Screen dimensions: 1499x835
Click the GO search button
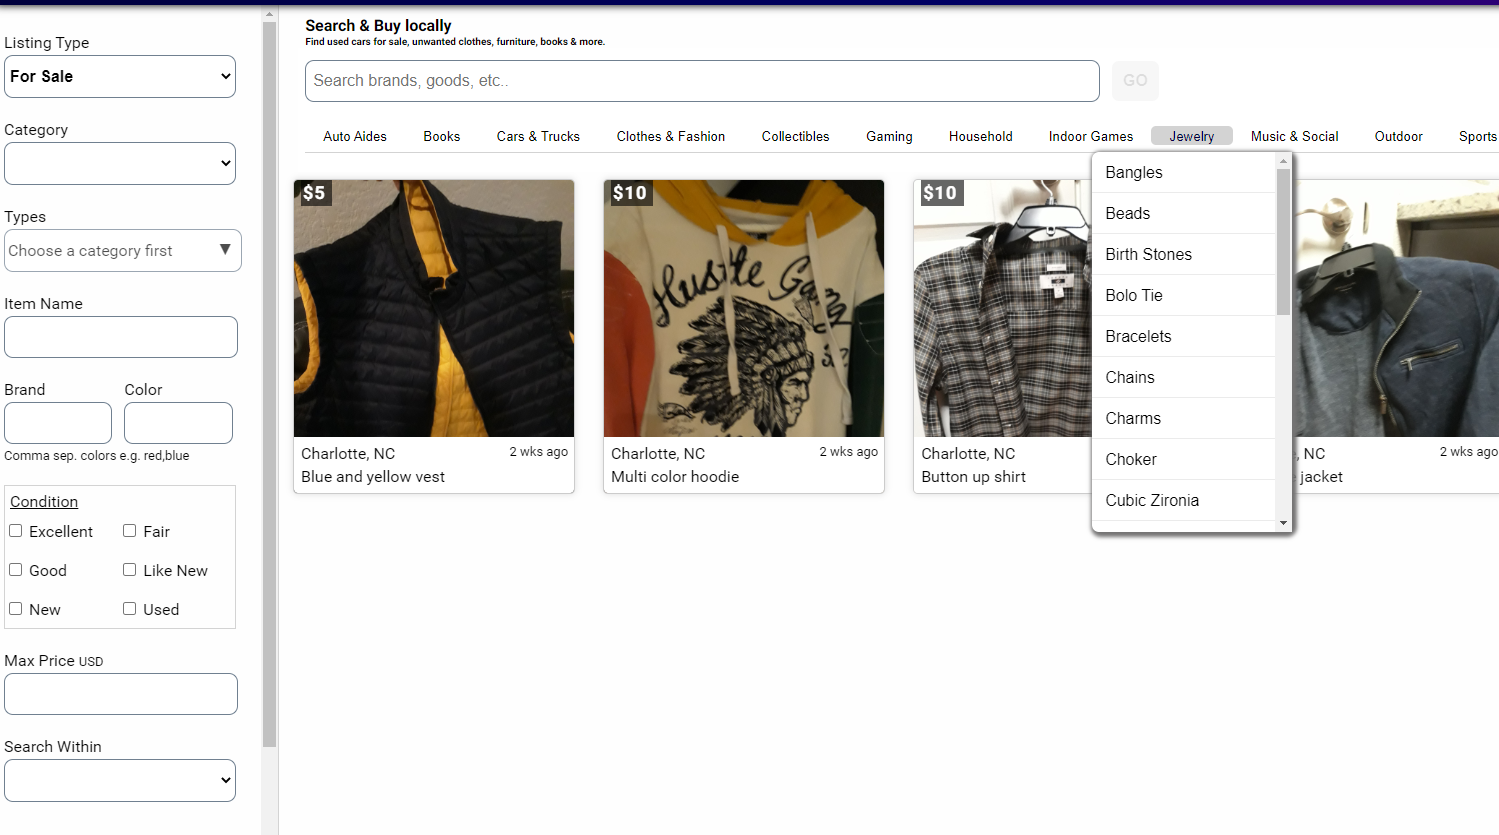[1135, 81]
